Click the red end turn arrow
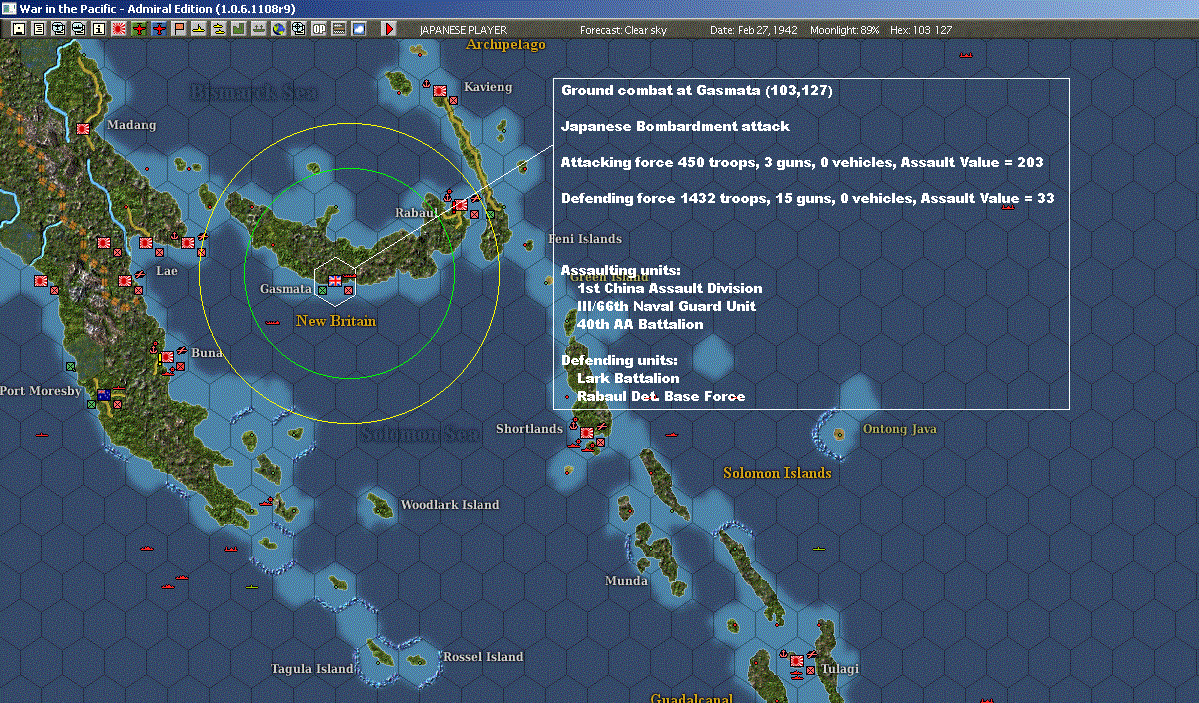1199x703 pixels. [388, 29]
